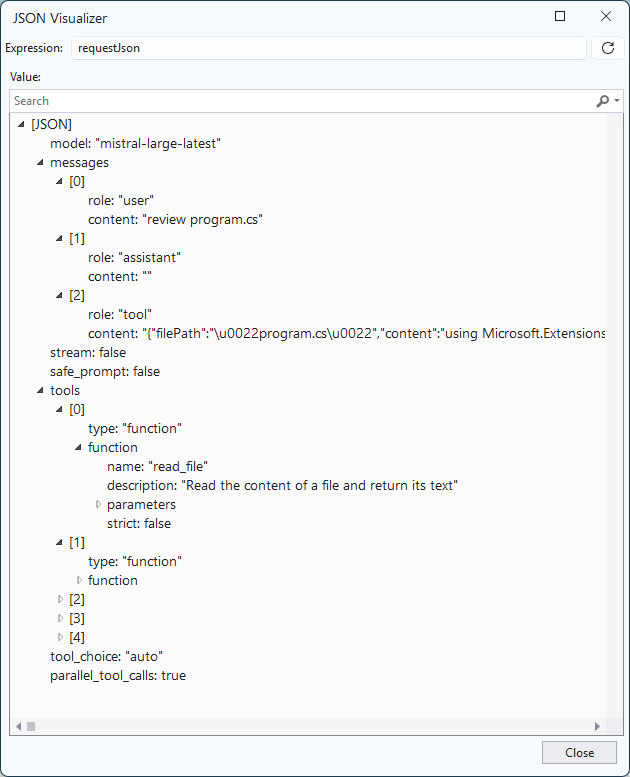The height and width of the screenshot is (777, 630).
Task: Expand the parameters node under read_file
Action: (98, 504)
